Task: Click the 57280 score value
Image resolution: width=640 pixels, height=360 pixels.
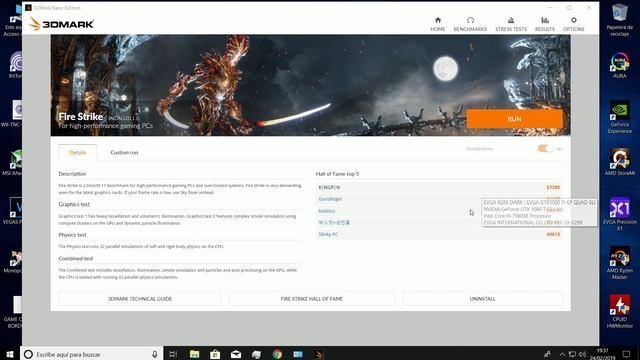Action: click(x=553, y=187)
